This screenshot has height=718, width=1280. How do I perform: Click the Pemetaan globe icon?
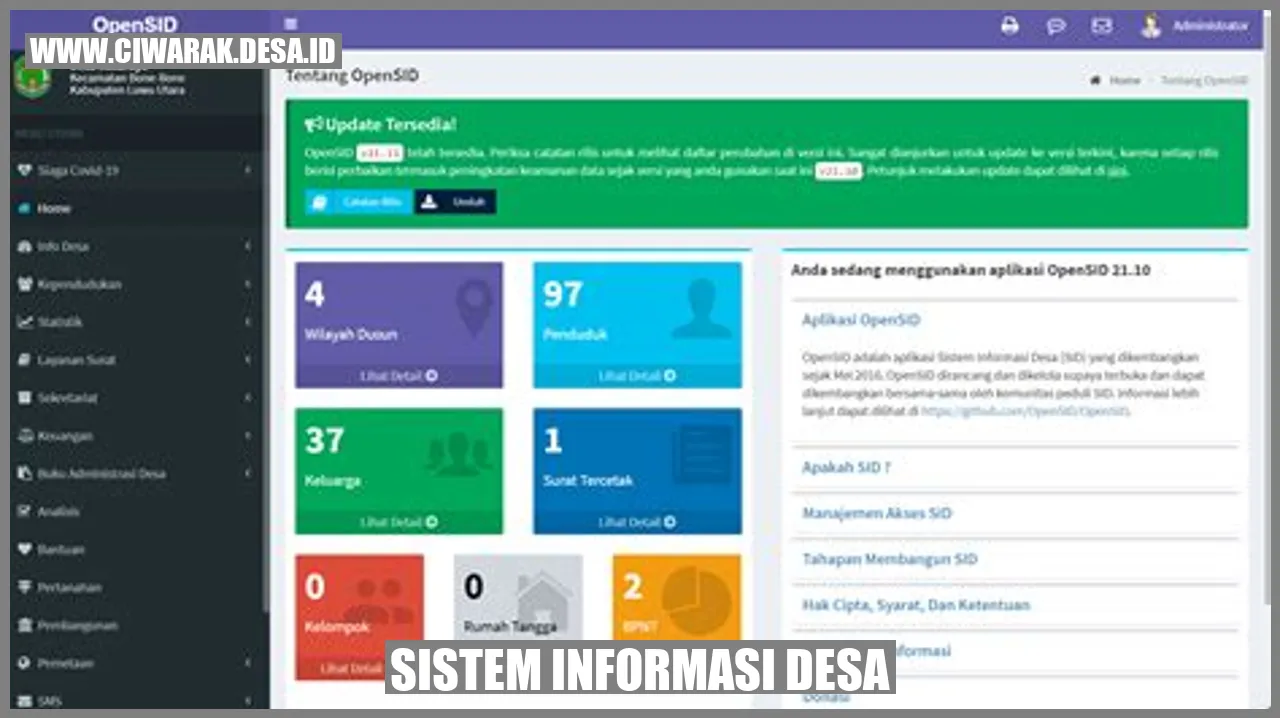25,663
